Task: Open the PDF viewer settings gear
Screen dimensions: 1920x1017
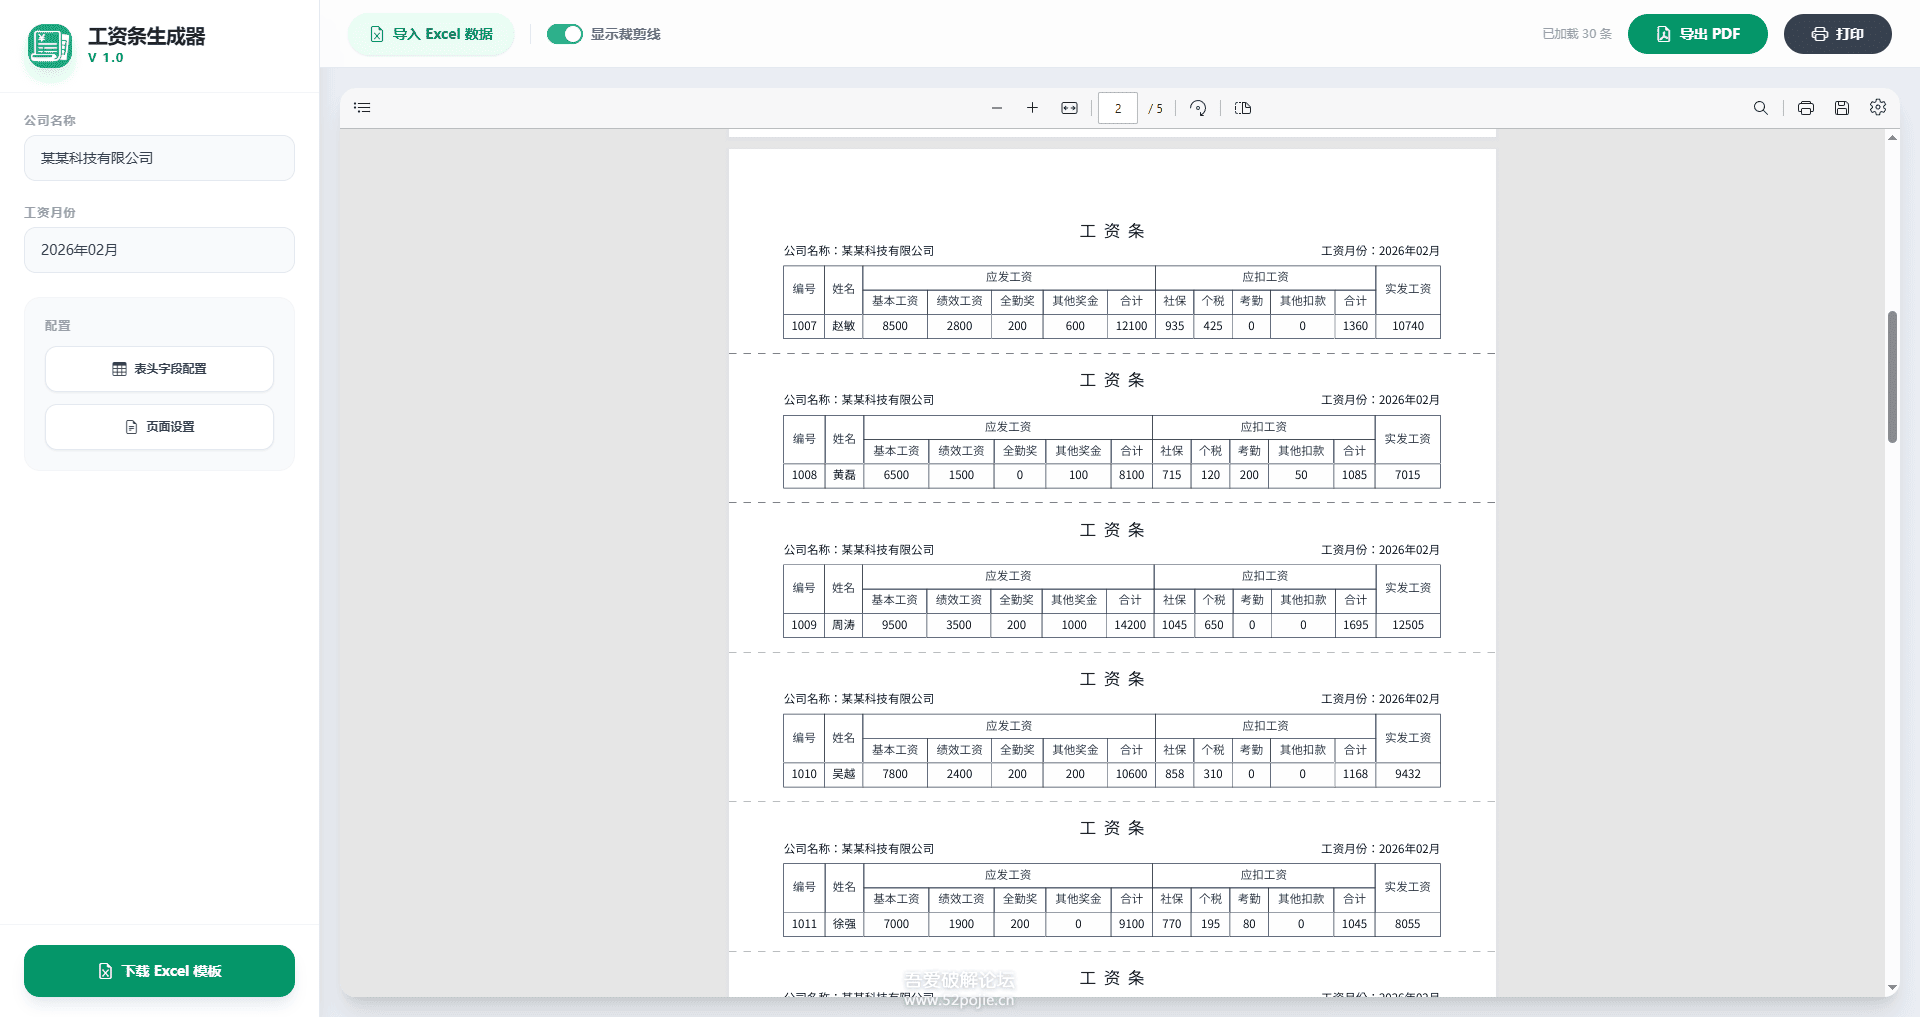Action: coord(1877,108)
